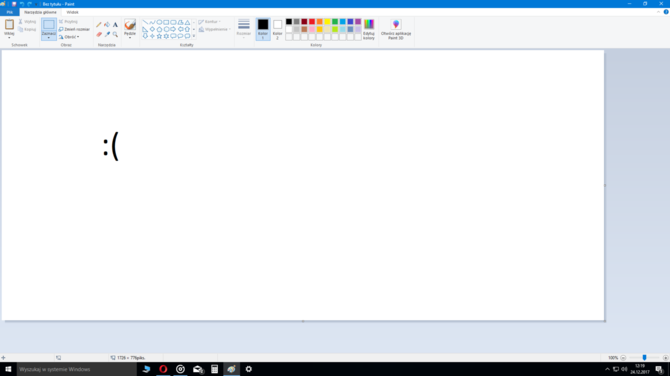Open Opera browser from taskbar
Viewport: 670px width, 376px height.
point(163,369)
